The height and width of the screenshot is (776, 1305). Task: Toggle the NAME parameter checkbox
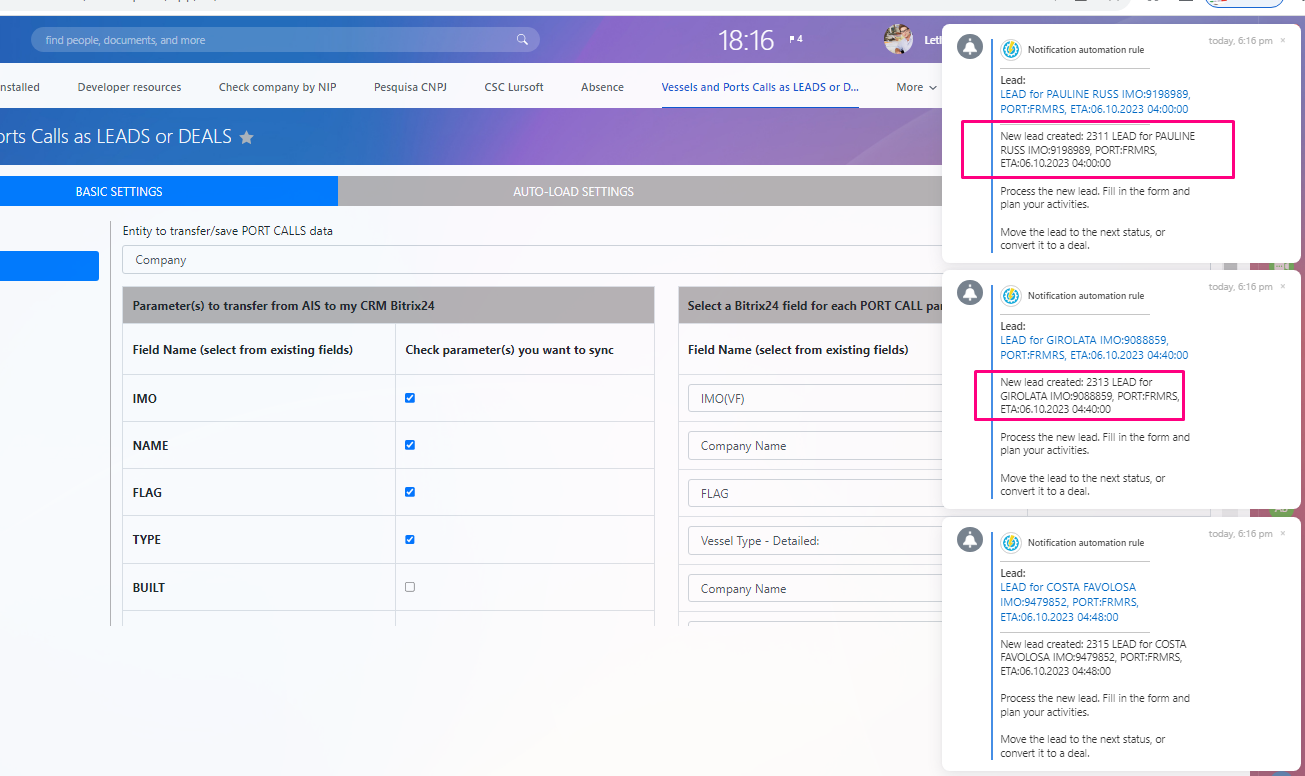(x=410, y=445)
